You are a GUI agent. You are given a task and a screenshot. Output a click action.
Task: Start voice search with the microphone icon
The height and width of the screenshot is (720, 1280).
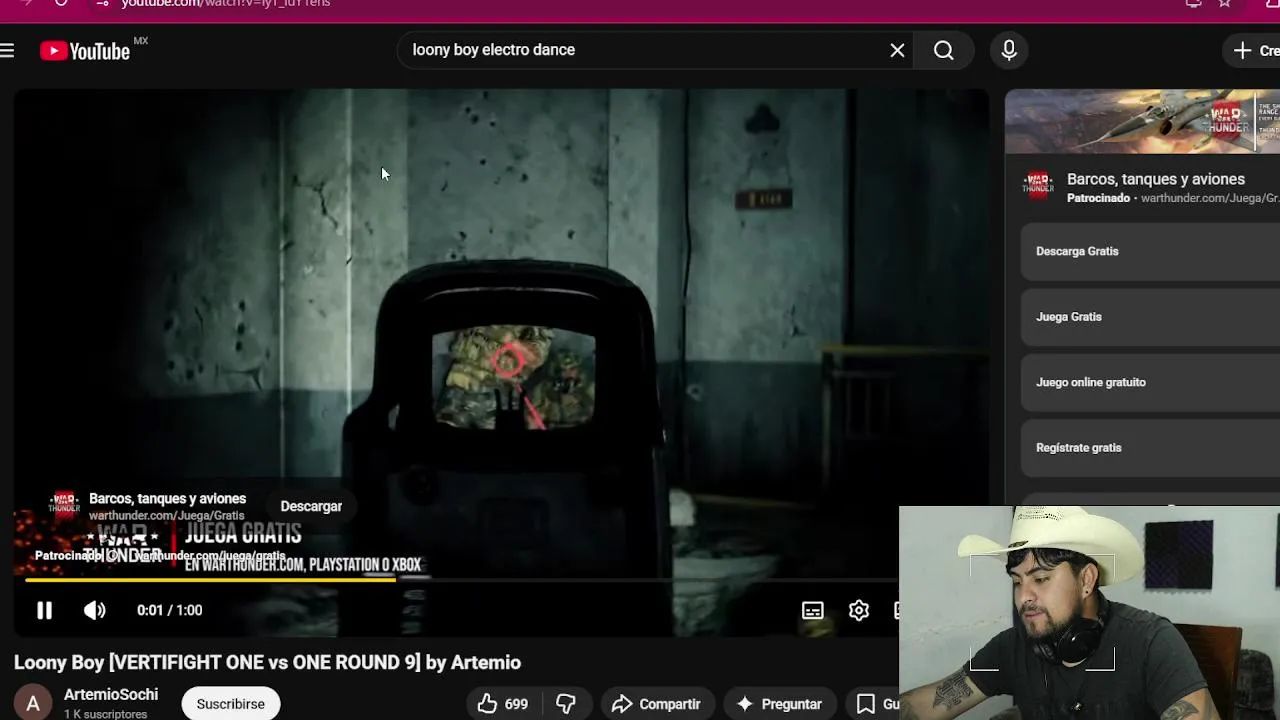(x=1009, y=50)
